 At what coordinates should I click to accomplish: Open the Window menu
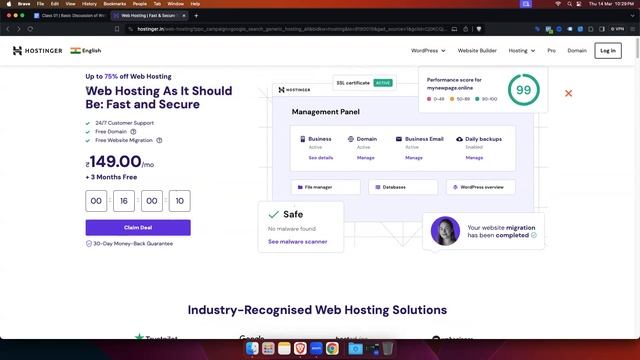pyautogui.click(x=176, y=4)
